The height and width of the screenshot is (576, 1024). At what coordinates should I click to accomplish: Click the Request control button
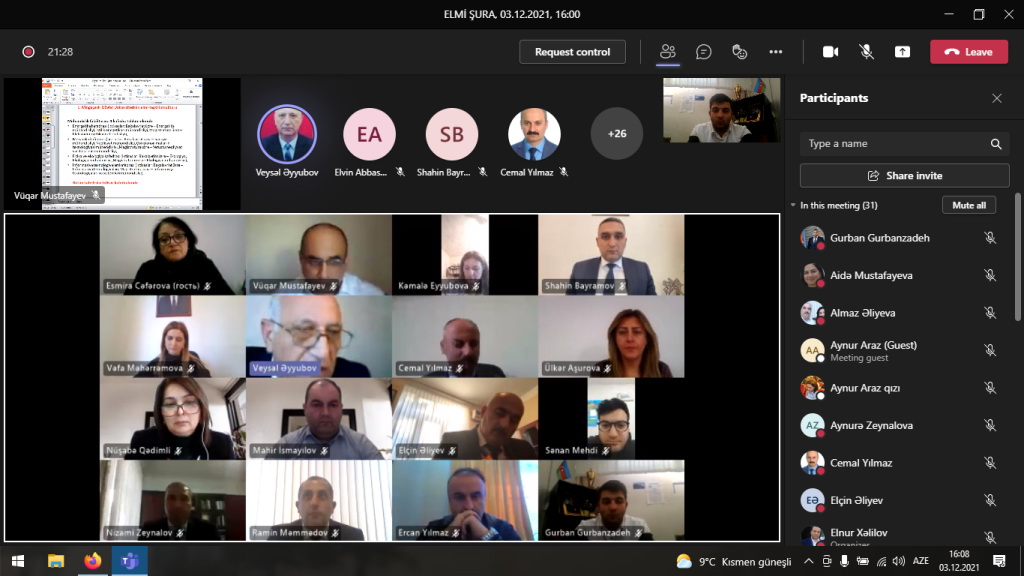click(572, 52)
